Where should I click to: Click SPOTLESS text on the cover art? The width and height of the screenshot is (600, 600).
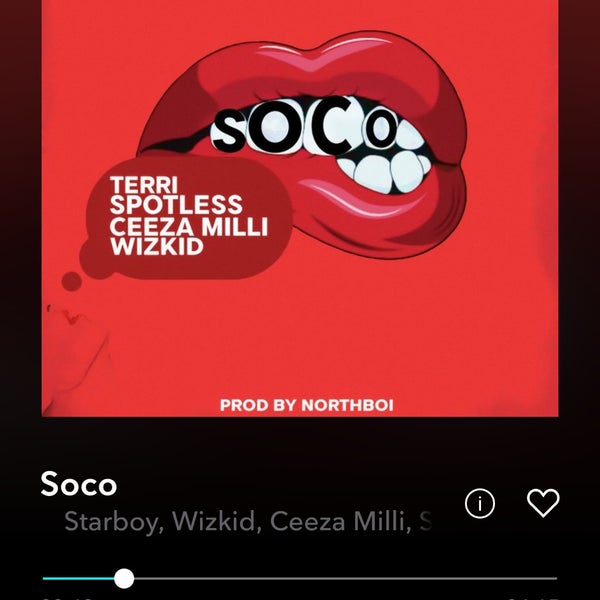(x=176, y=205)
